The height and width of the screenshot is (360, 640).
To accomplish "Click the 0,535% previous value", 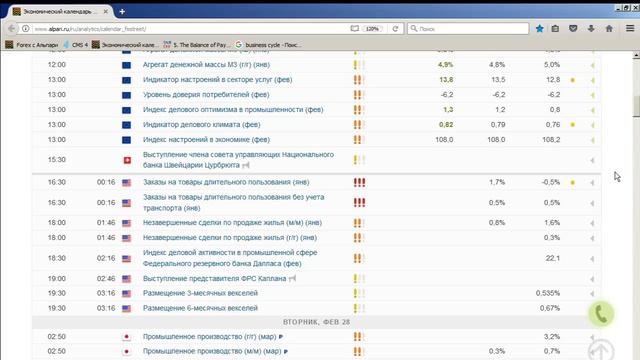I will pos(548,293).
